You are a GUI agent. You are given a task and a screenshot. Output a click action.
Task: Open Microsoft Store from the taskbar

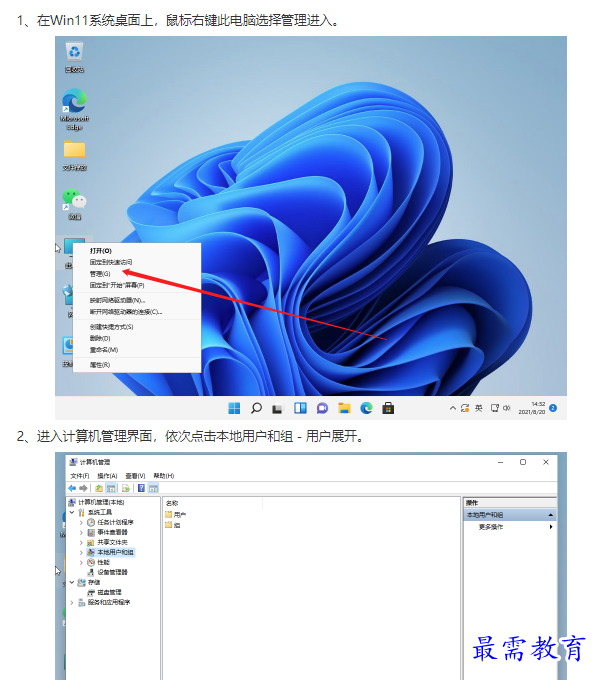388,408
